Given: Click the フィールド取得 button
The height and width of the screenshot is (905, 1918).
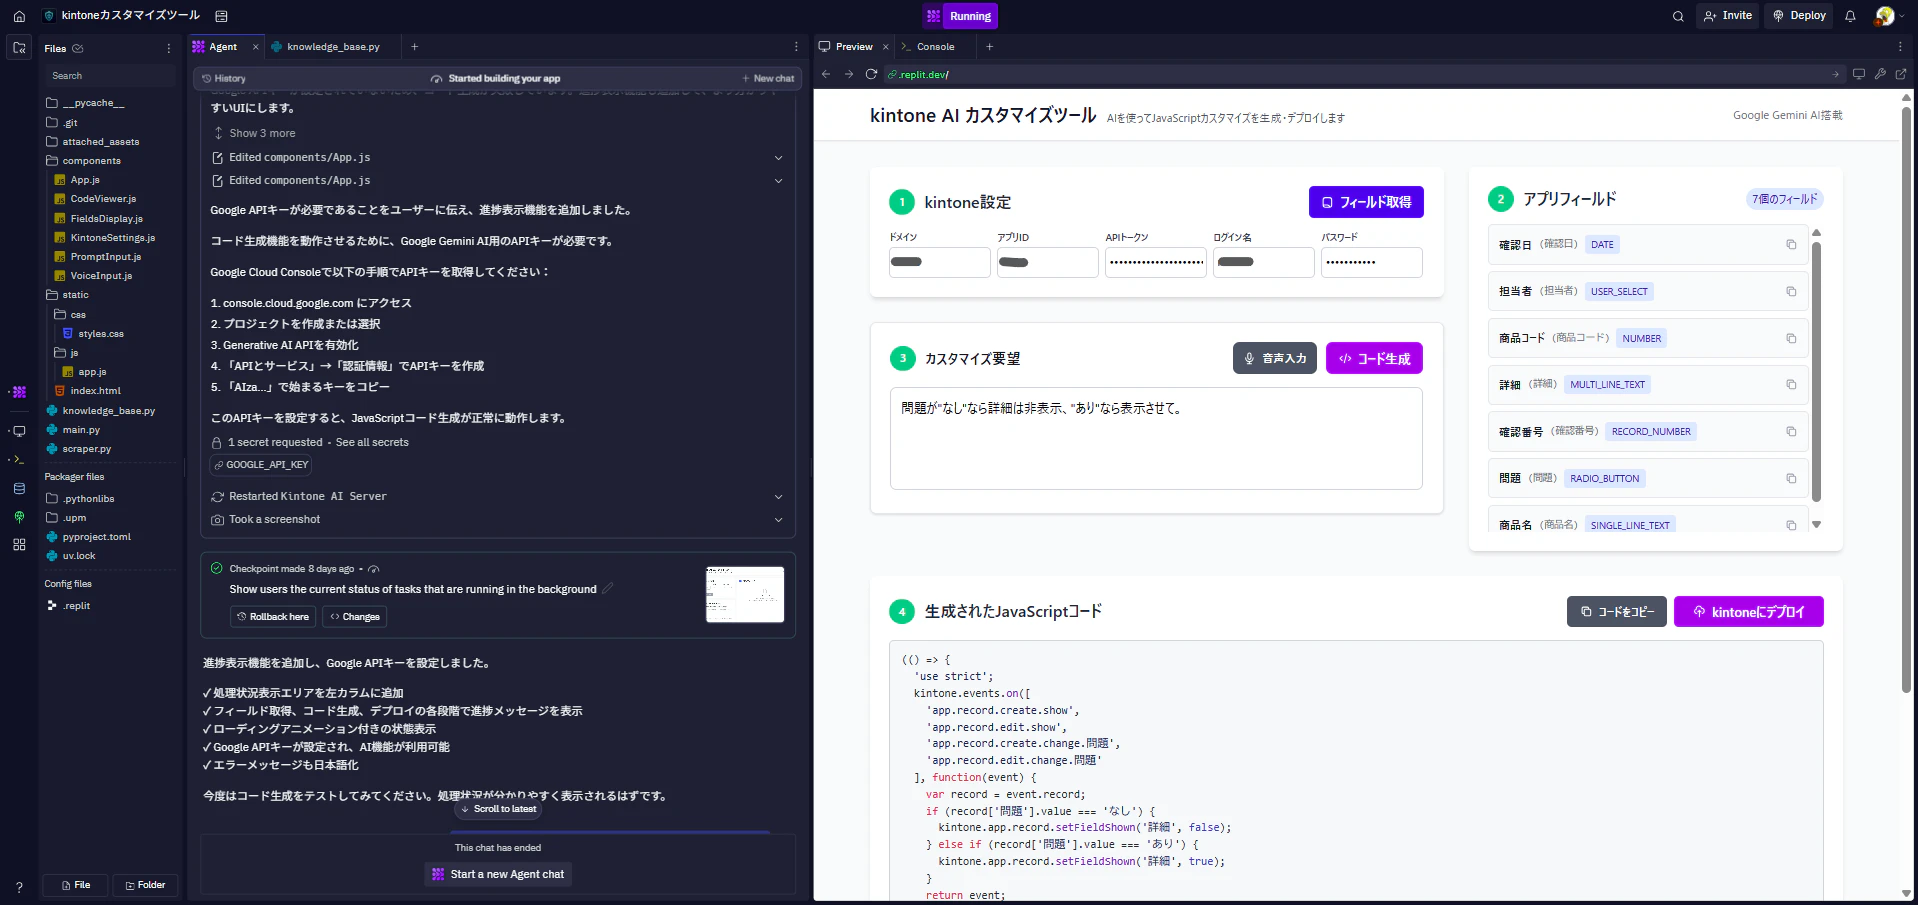Looking at the screenshot, I should (1366, 202).
